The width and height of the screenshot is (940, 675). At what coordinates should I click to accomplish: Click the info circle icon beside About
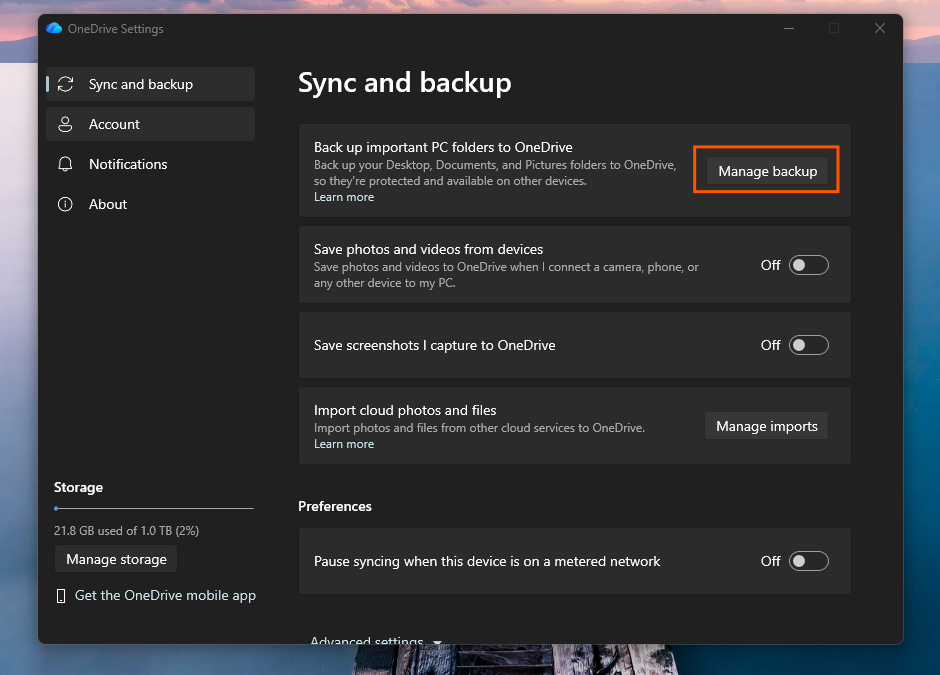(x=66, y=204)
